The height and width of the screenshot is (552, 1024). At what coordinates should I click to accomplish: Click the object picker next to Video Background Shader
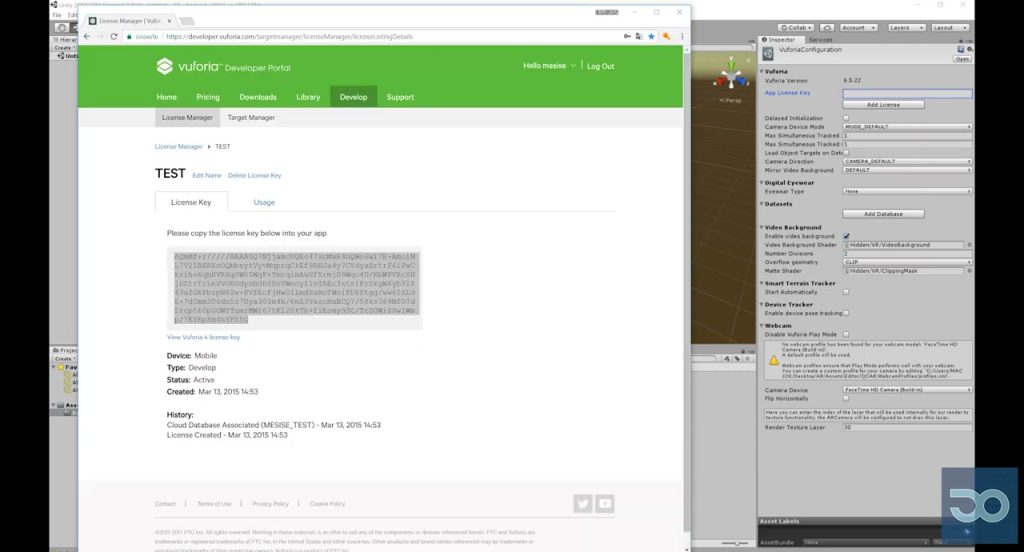[969, 245]
